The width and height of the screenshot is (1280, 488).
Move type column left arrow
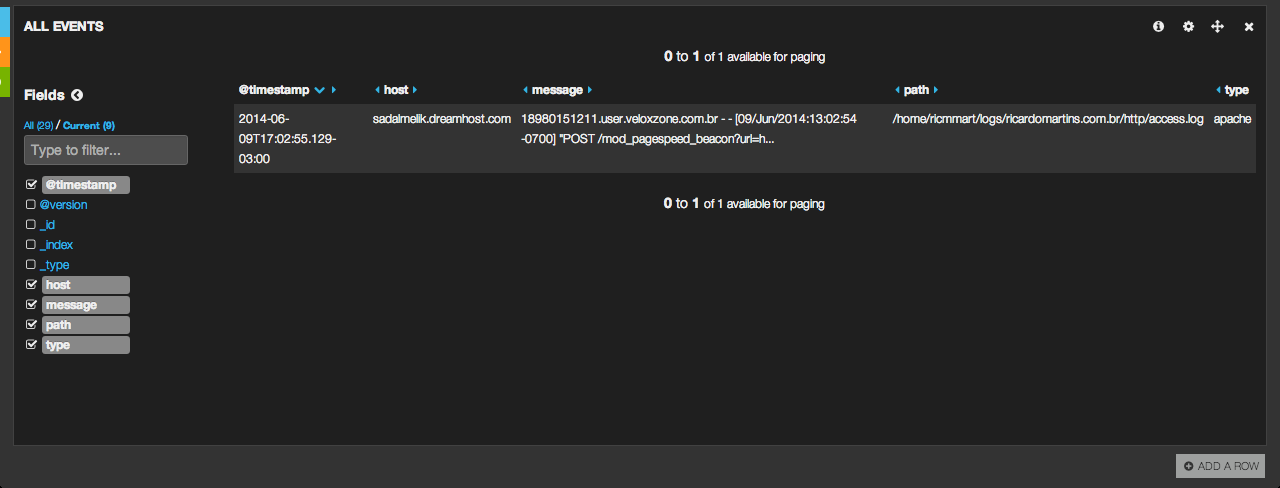(x=1218, y=90)
